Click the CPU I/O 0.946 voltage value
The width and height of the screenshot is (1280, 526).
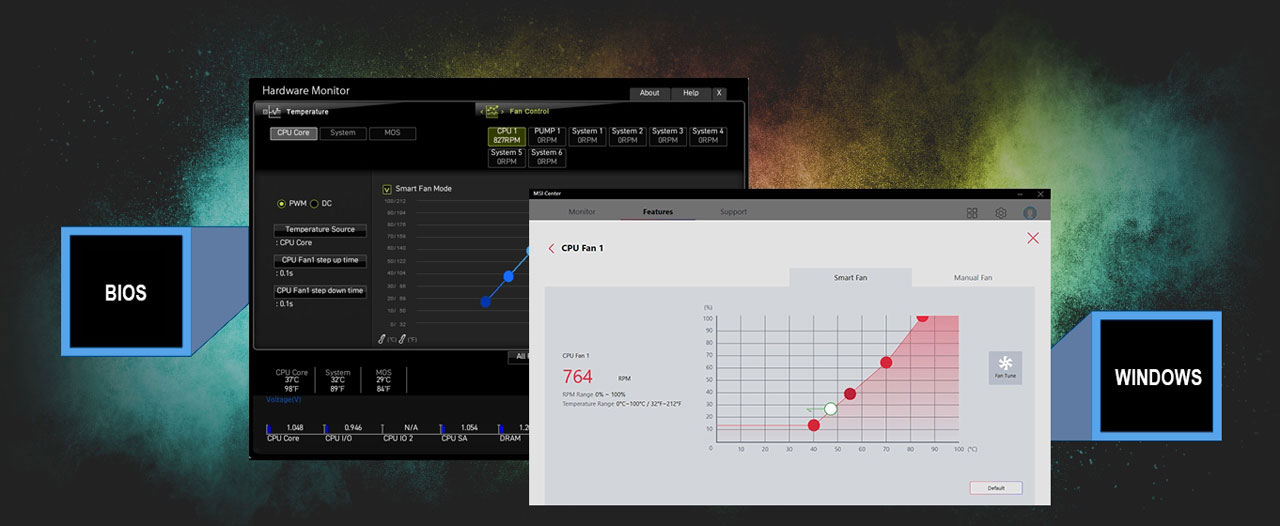point(353,427)
